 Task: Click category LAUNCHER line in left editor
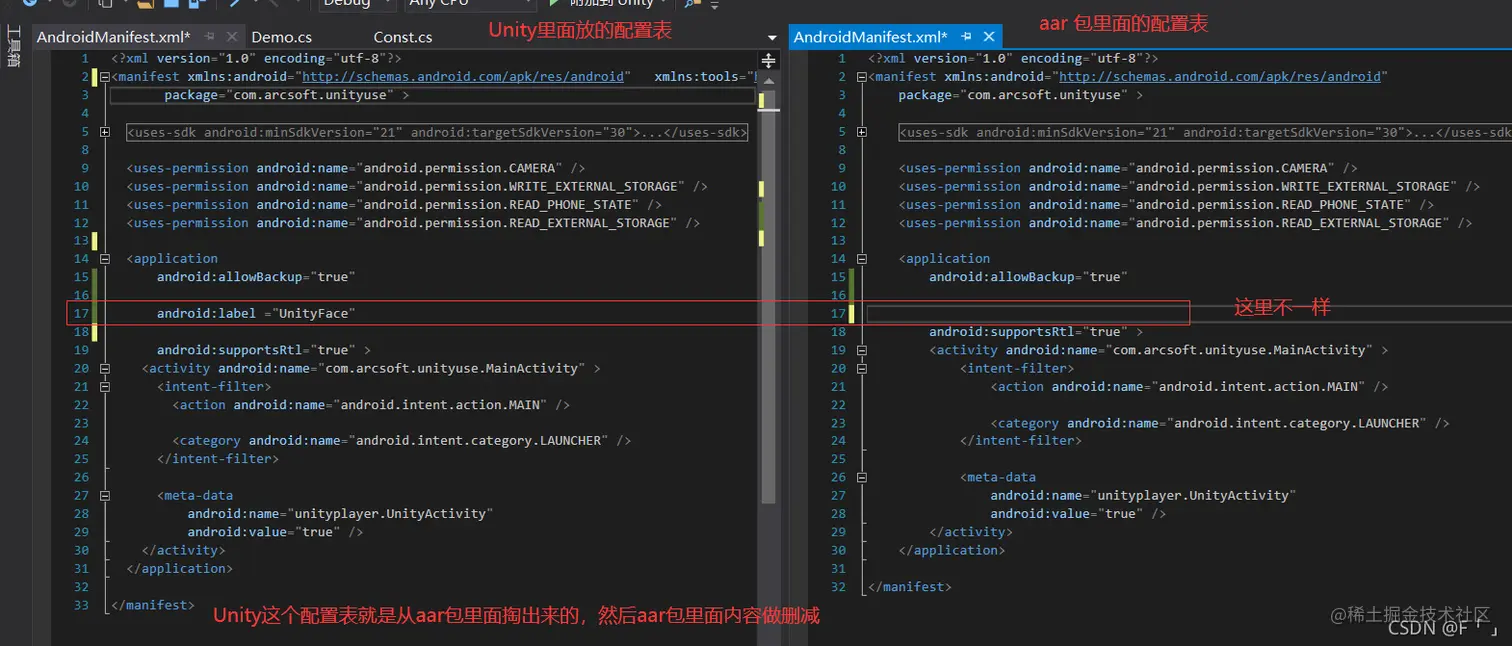(x=402, y=440)
